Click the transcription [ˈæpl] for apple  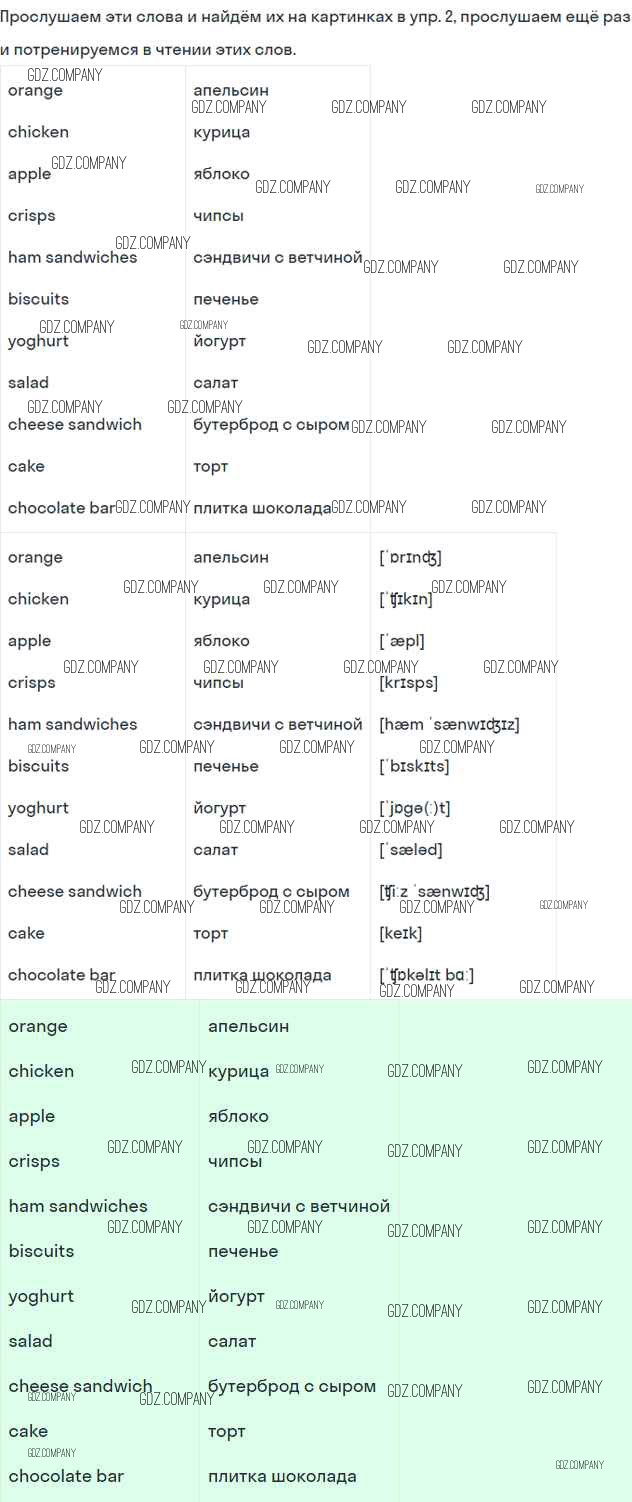coord(403,641)
